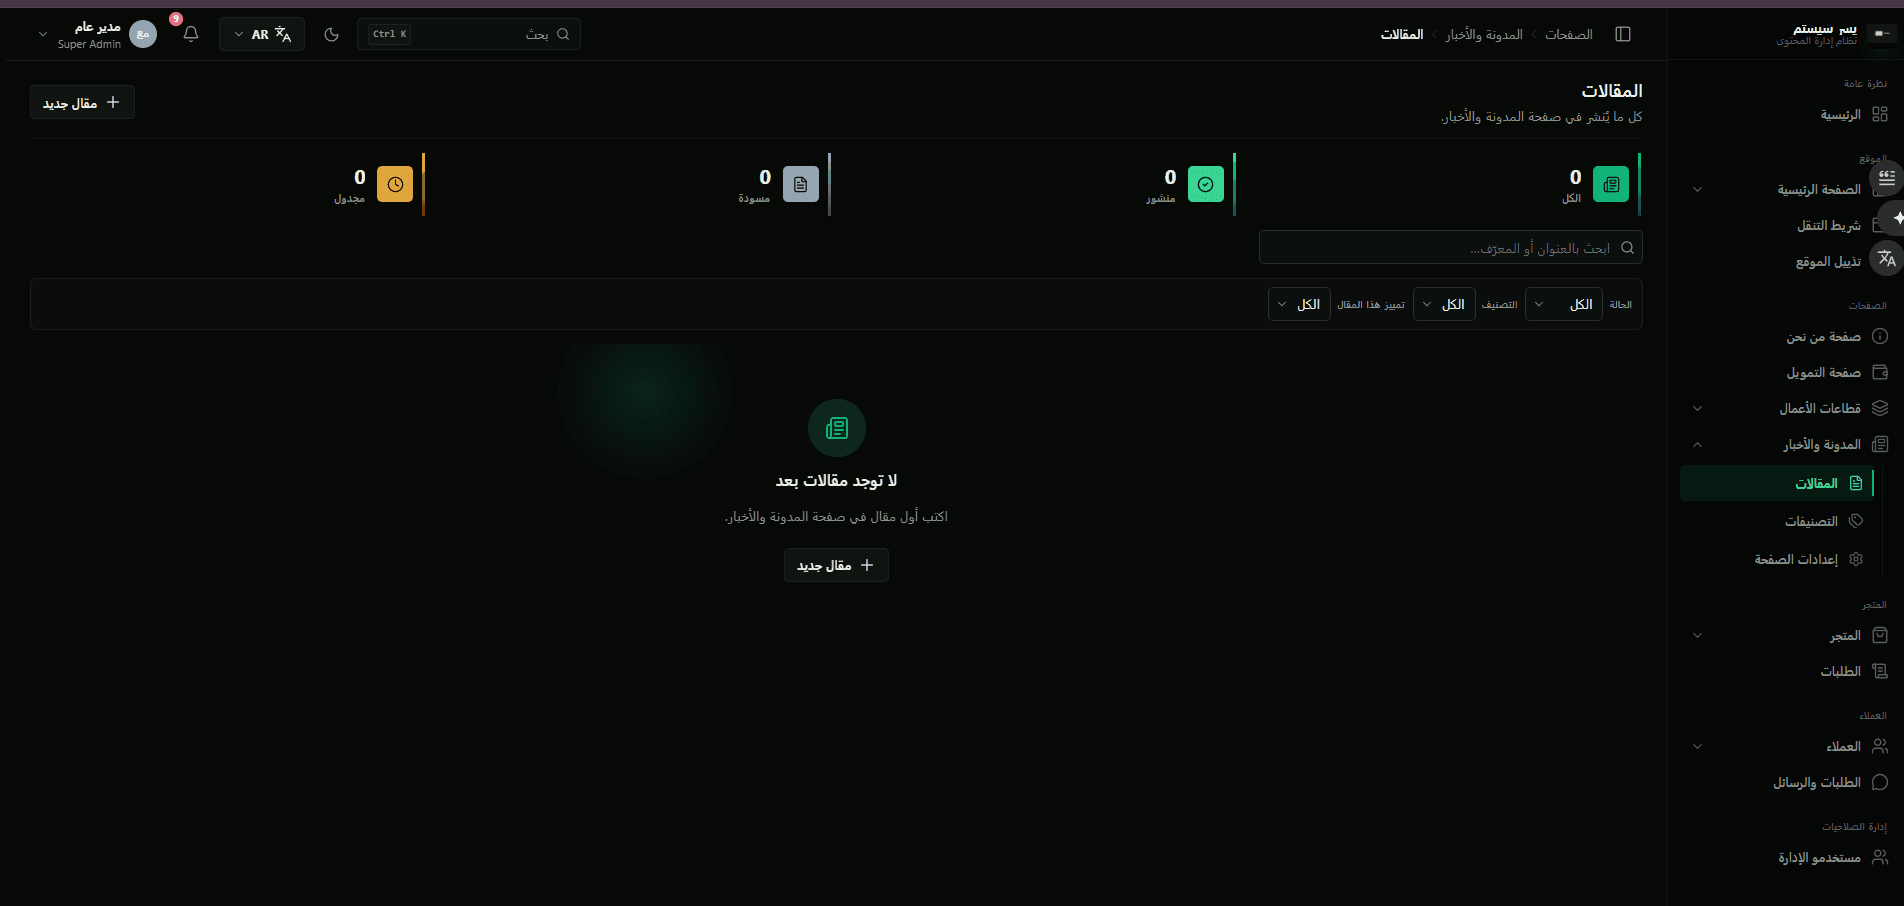Click the بيم سيستم logo in sidebar
Image resolution: width=1904 pixels, height=906 pixels.
(x=1882, y=34)
